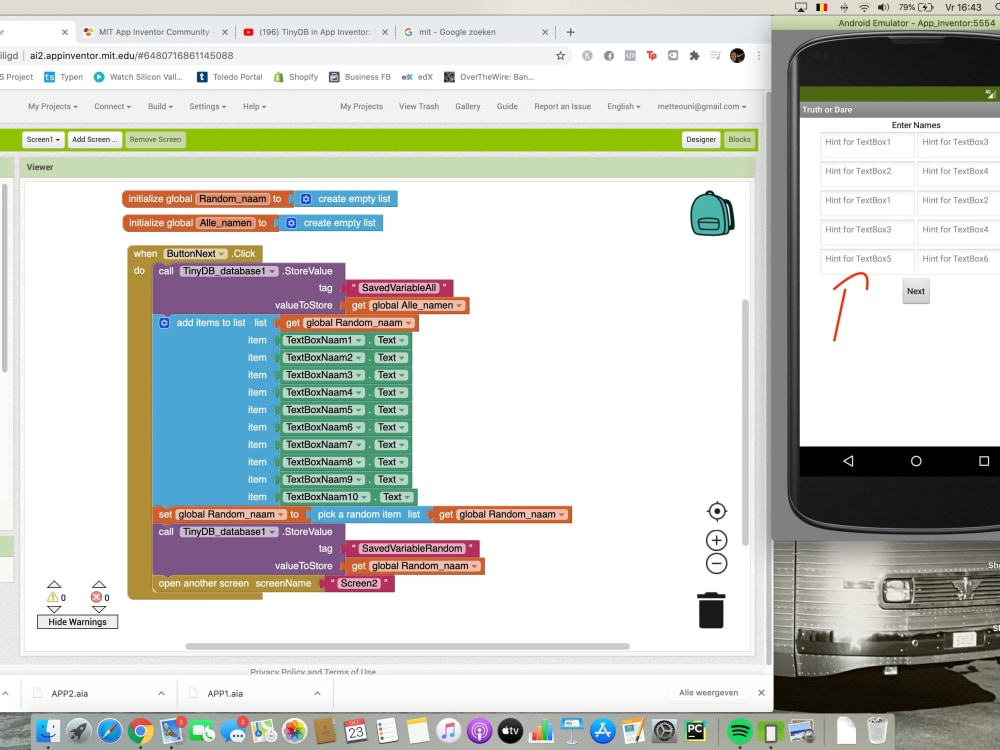
Task: Expand the English language dropdown
Action: pos(624,107)
